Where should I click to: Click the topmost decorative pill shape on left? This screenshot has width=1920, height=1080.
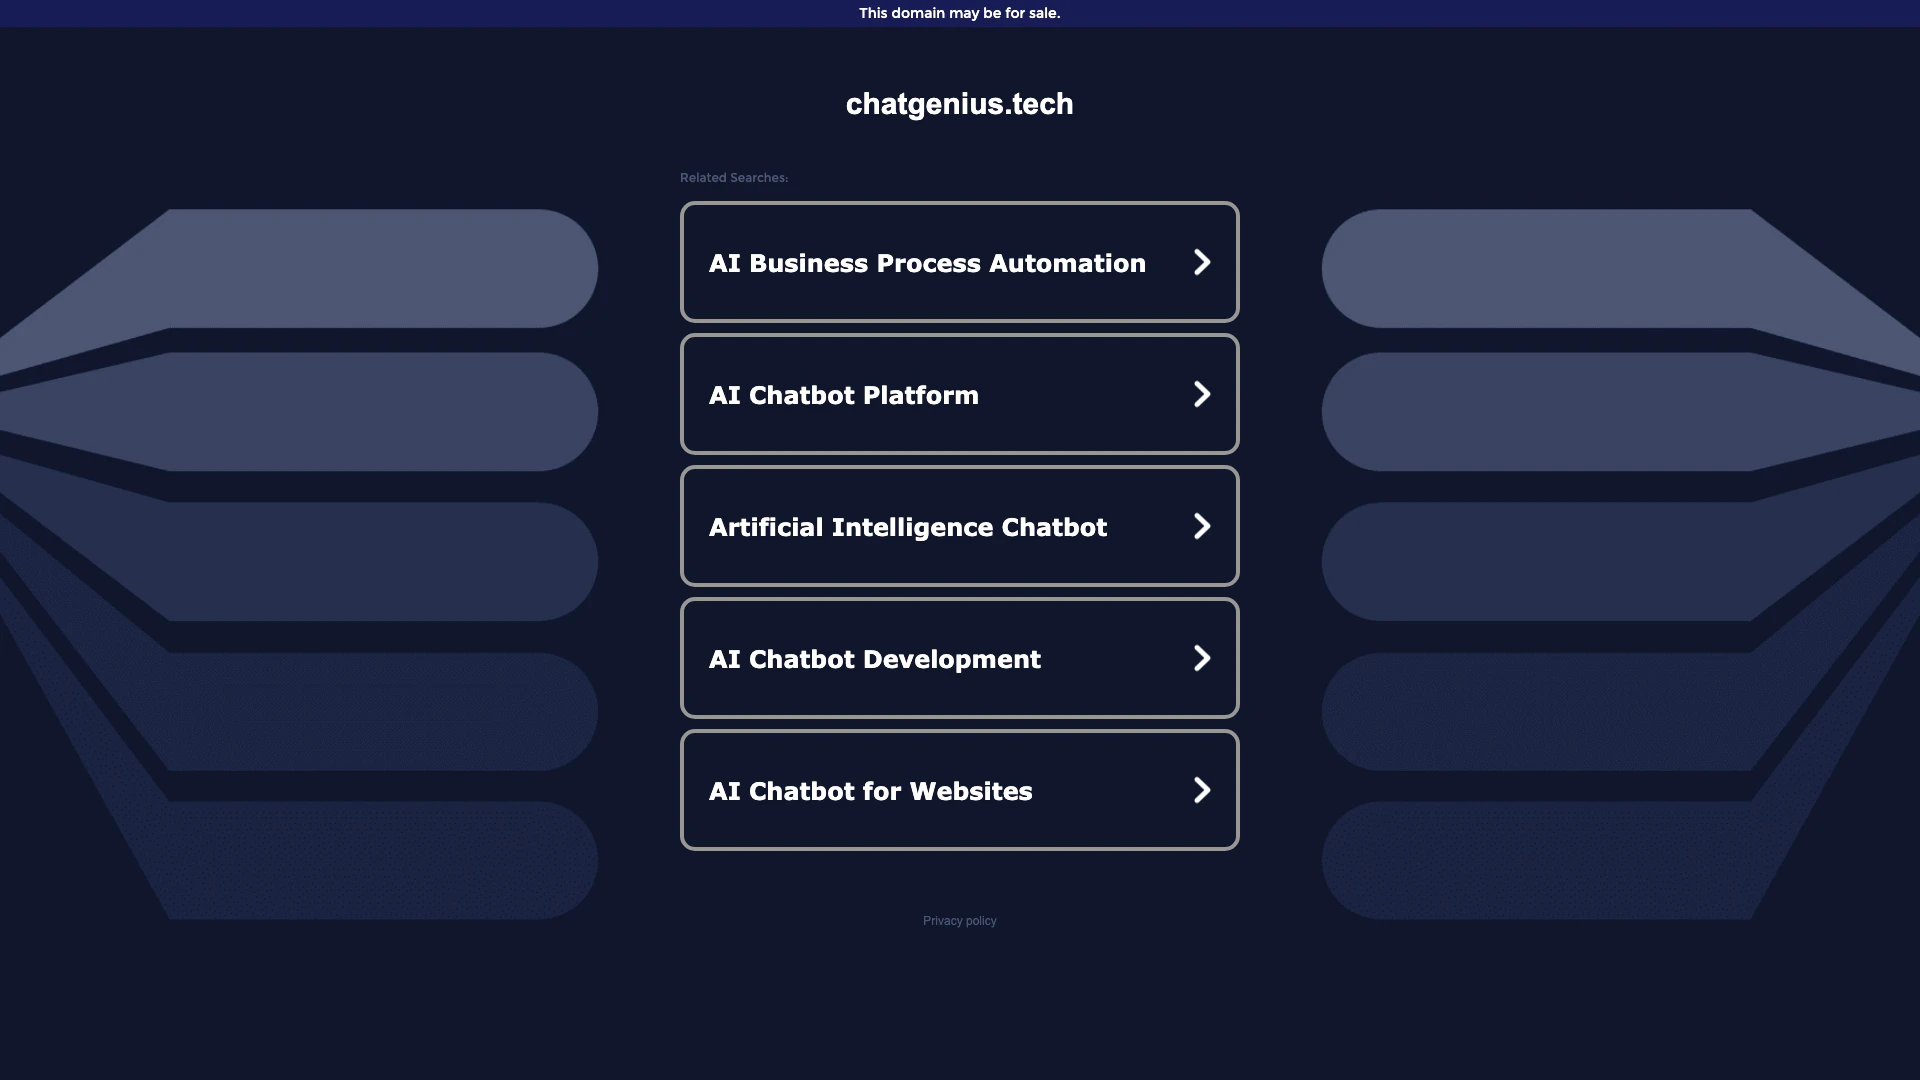[x=380, y=268]
